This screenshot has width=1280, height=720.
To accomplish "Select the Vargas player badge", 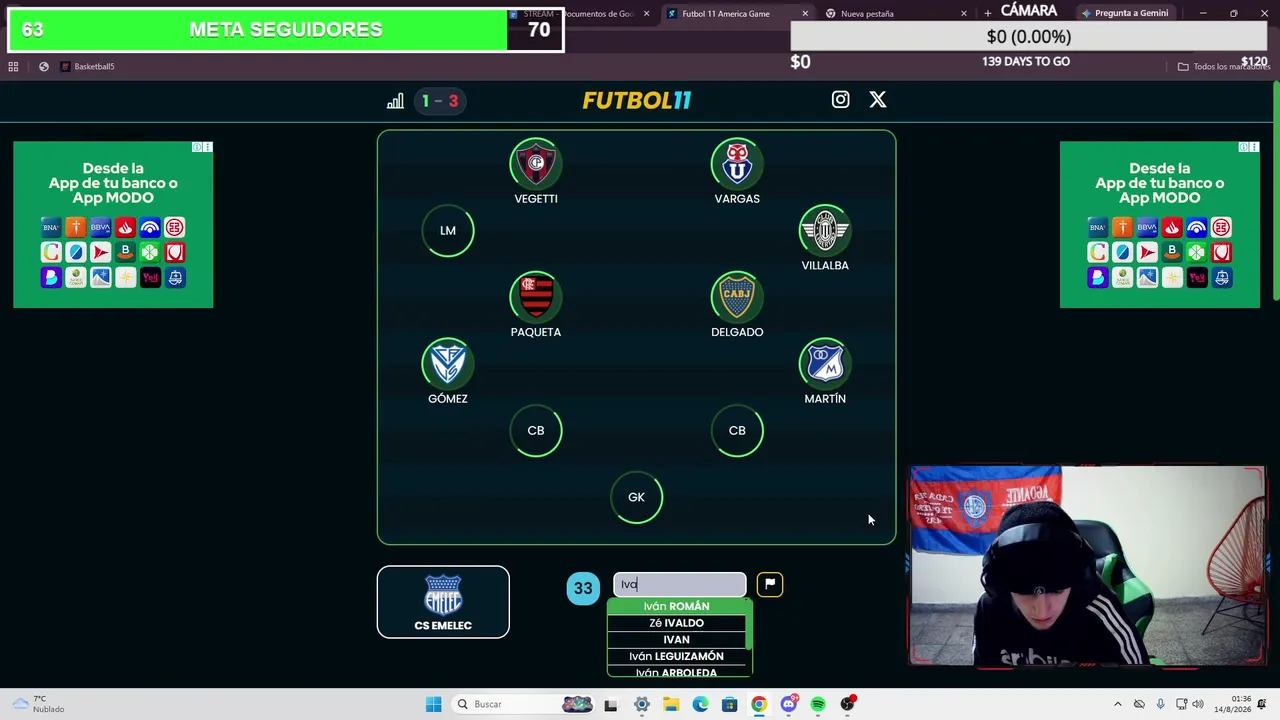I will [x=737, y=164].
